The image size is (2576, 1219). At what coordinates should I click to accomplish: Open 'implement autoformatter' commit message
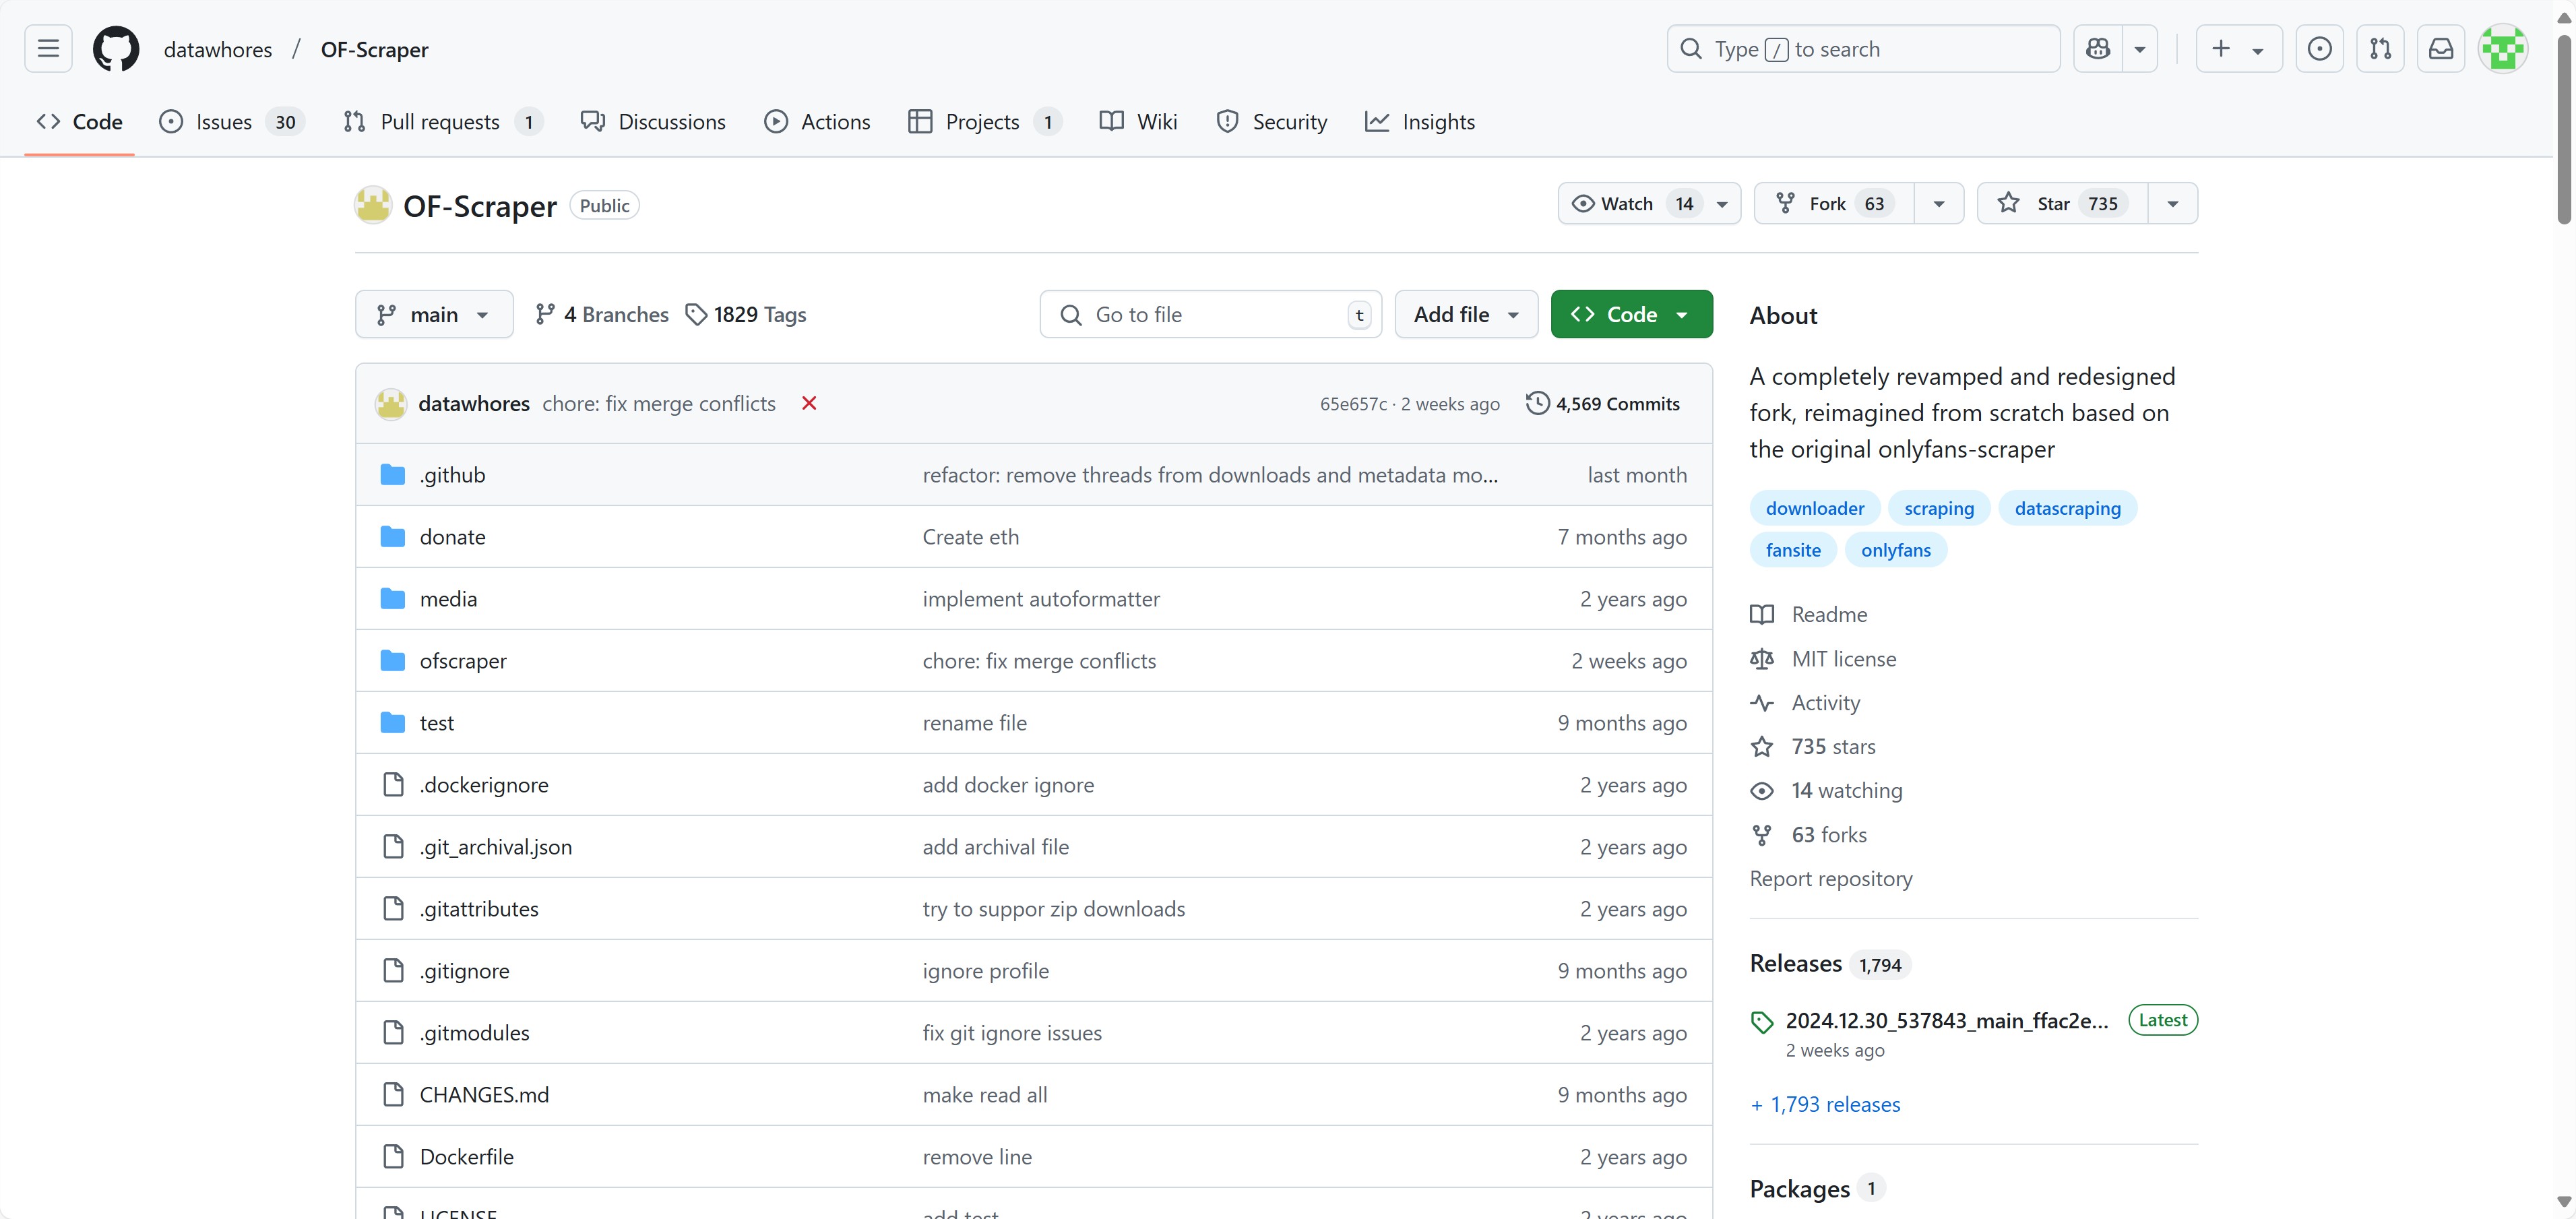coord(1041,599)
